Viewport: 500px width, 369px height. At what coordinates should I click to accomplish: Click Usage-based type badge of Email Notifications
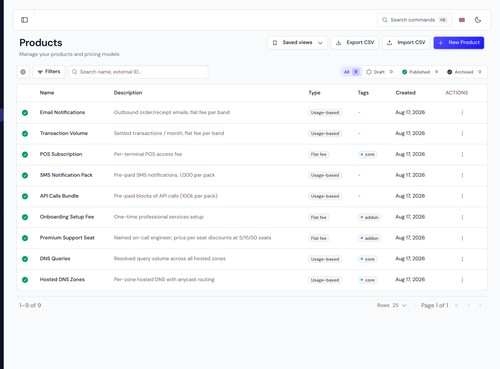click(325, 113)
